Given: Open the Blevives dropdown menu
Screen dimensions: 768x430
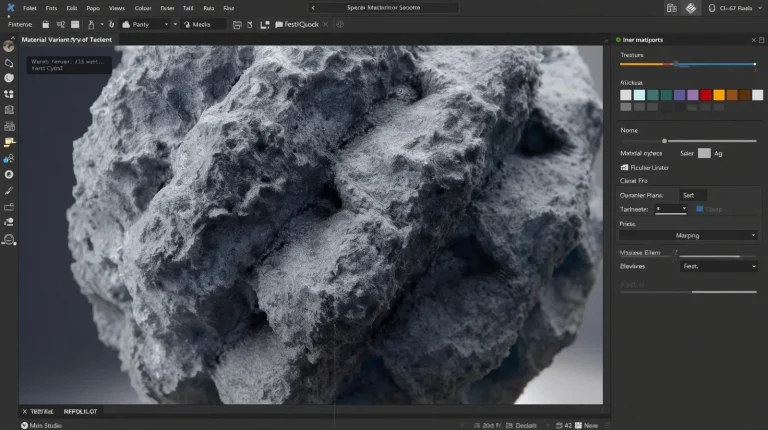Looking at the screenshot, I should click(718, 267).
